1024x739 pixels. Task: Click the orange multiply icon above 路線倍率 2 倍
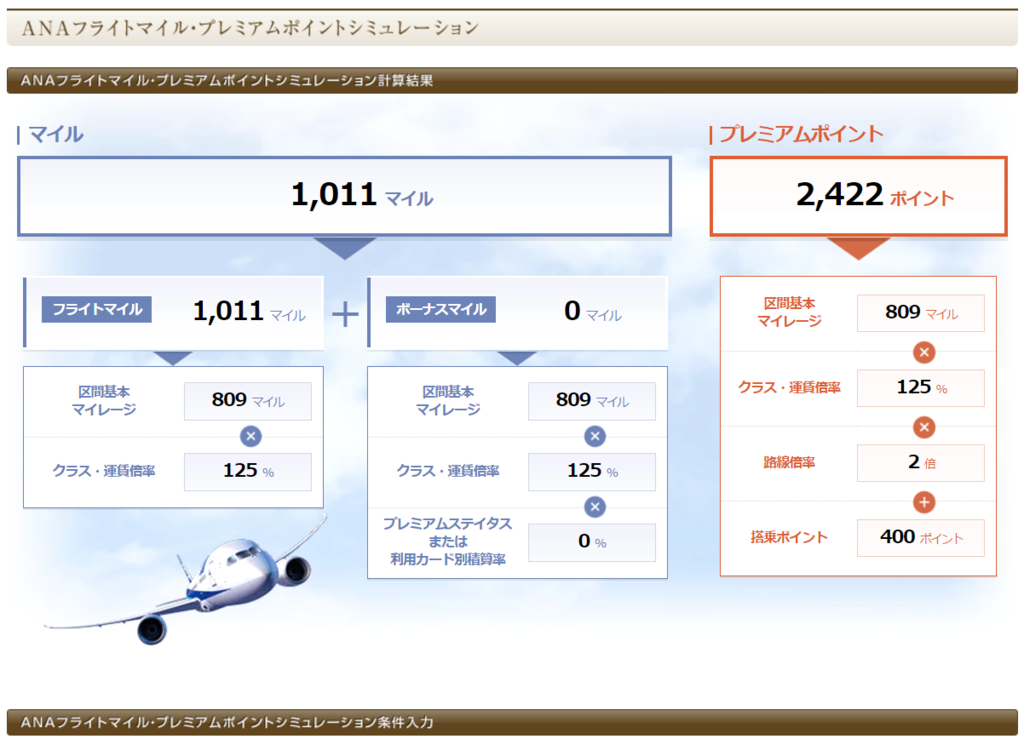(x=923, y=428)
